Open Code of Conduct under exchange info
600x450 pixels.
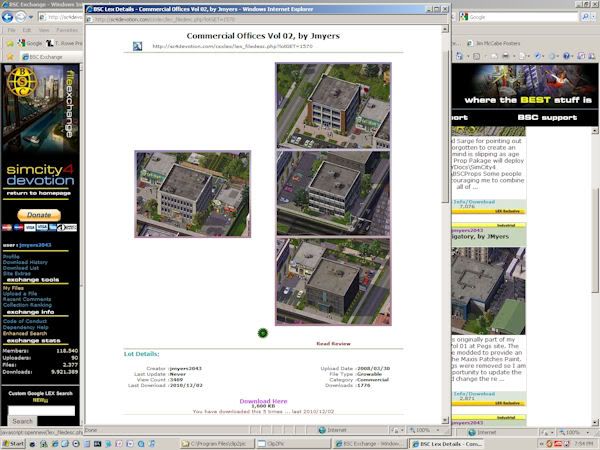25,321
